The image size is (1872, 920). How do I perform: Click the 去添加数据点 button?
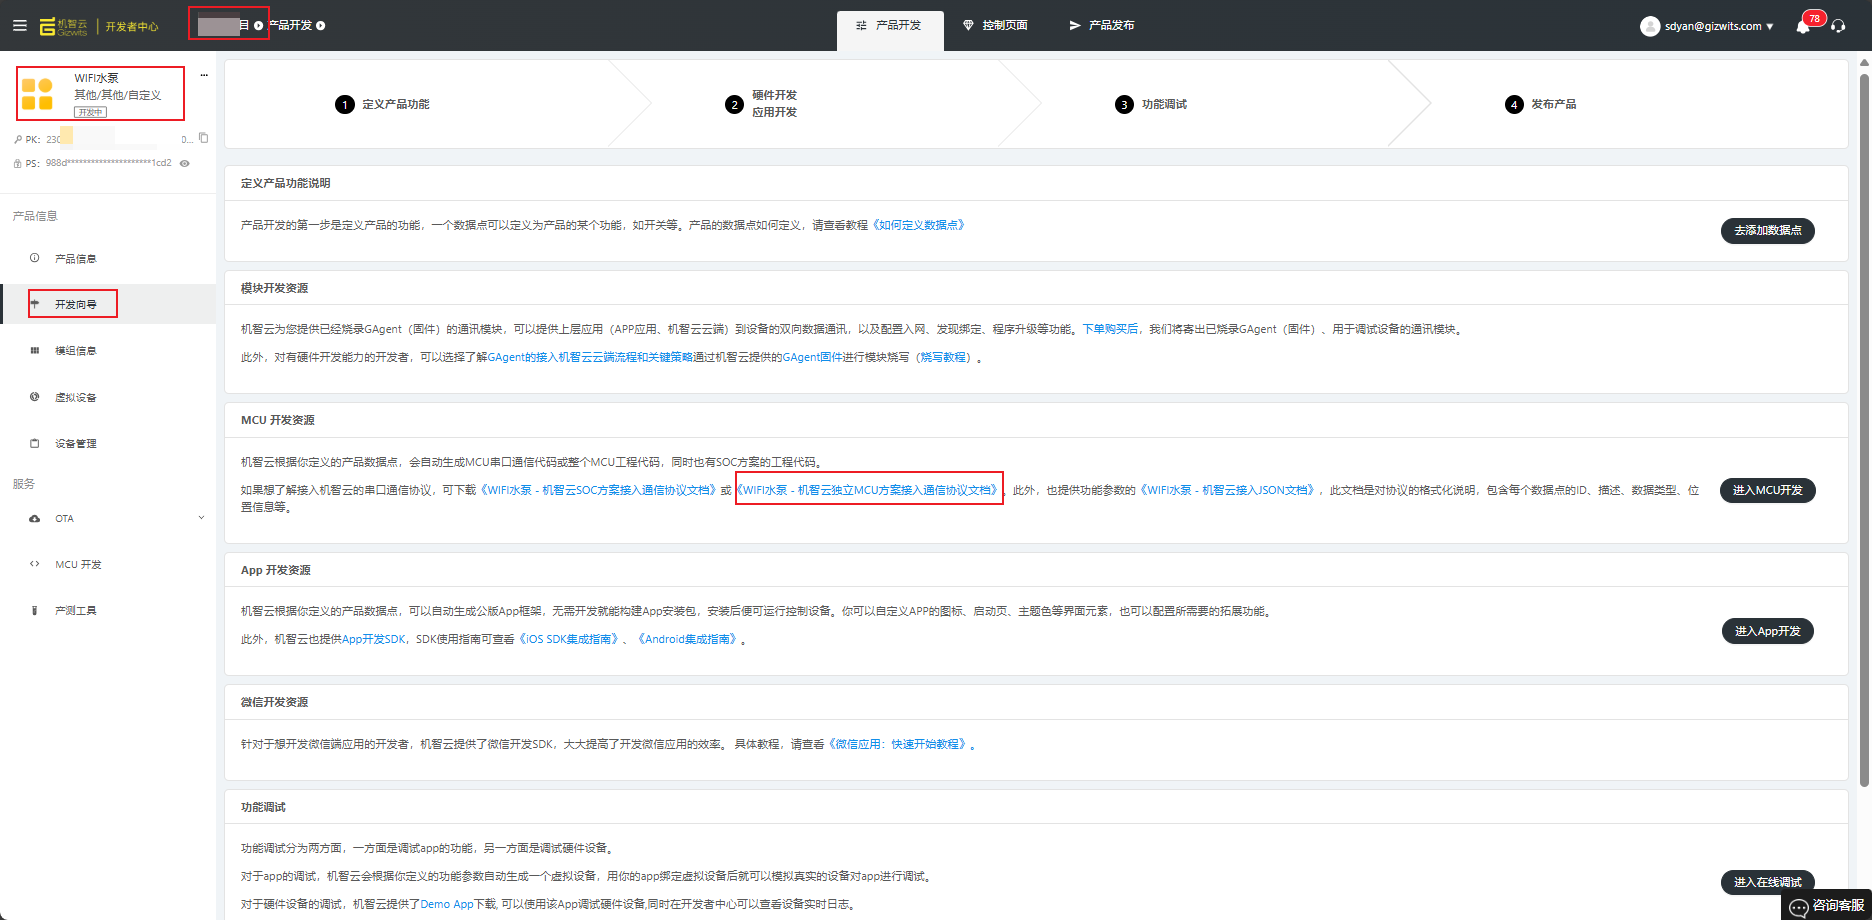(1767, 230)
